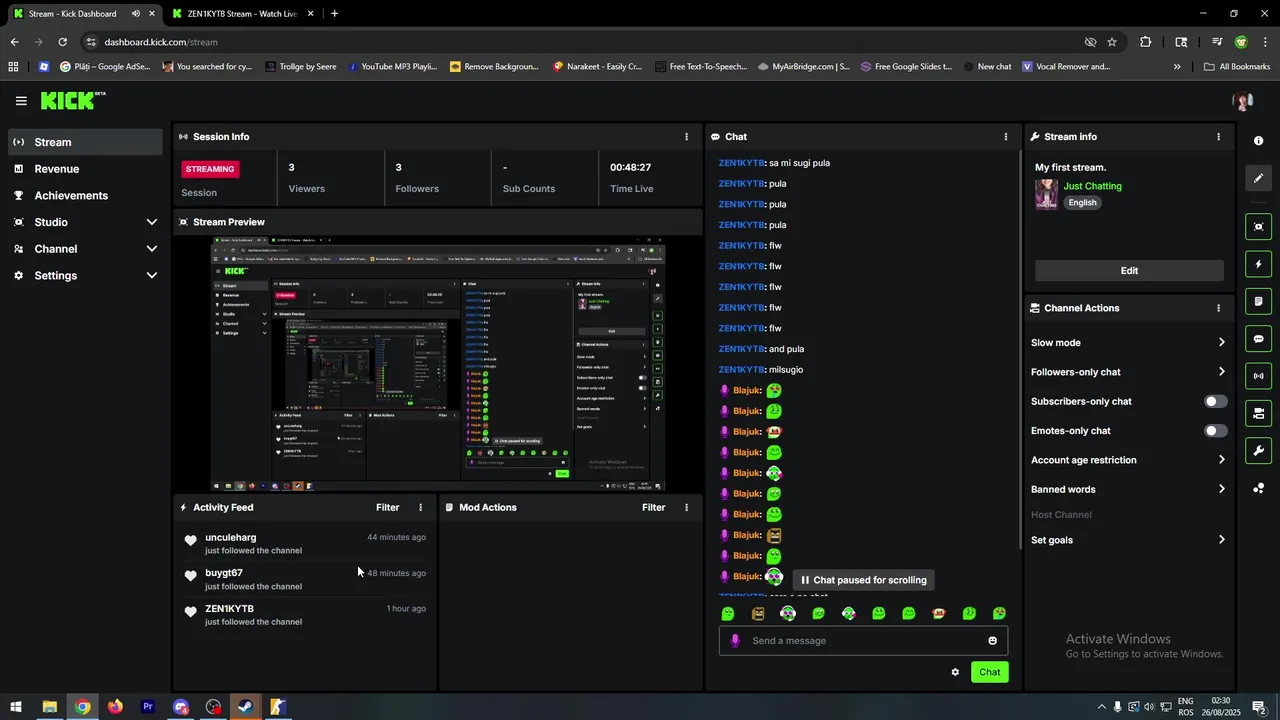Click the STREAMING status badge

point(210,169)
